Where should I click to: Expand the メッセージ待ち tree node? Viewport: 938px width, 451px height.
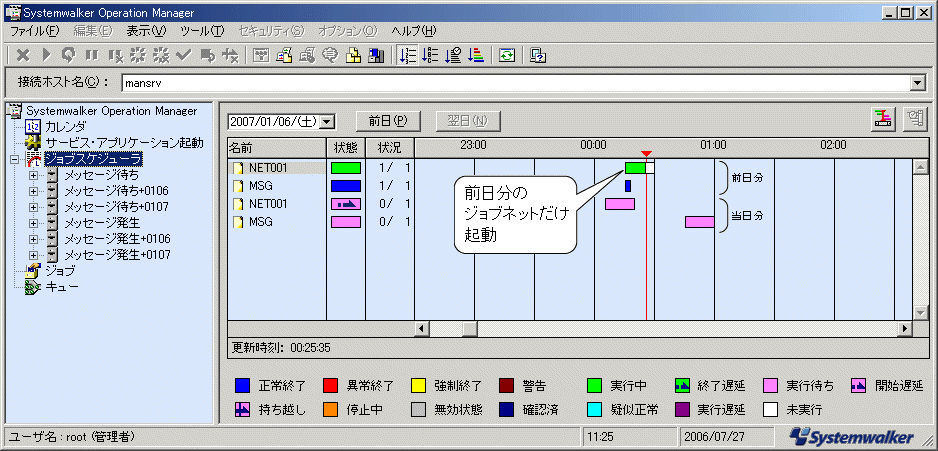pos(34,175)
